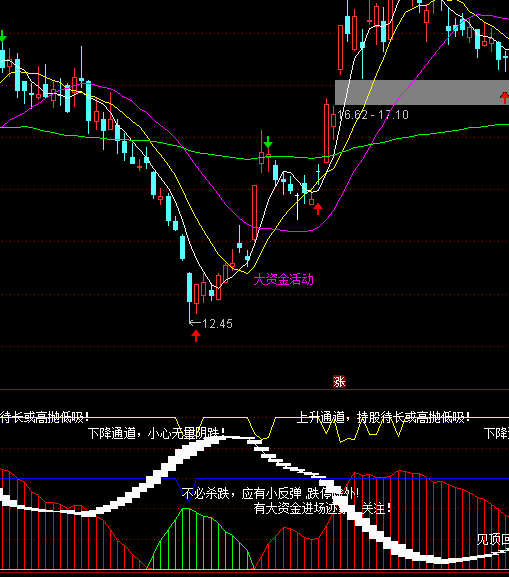This screenshot has height=577, width=509.
Task: Select the gray 16.62 - 17.10 price zone band
Action: coord(422,92)
